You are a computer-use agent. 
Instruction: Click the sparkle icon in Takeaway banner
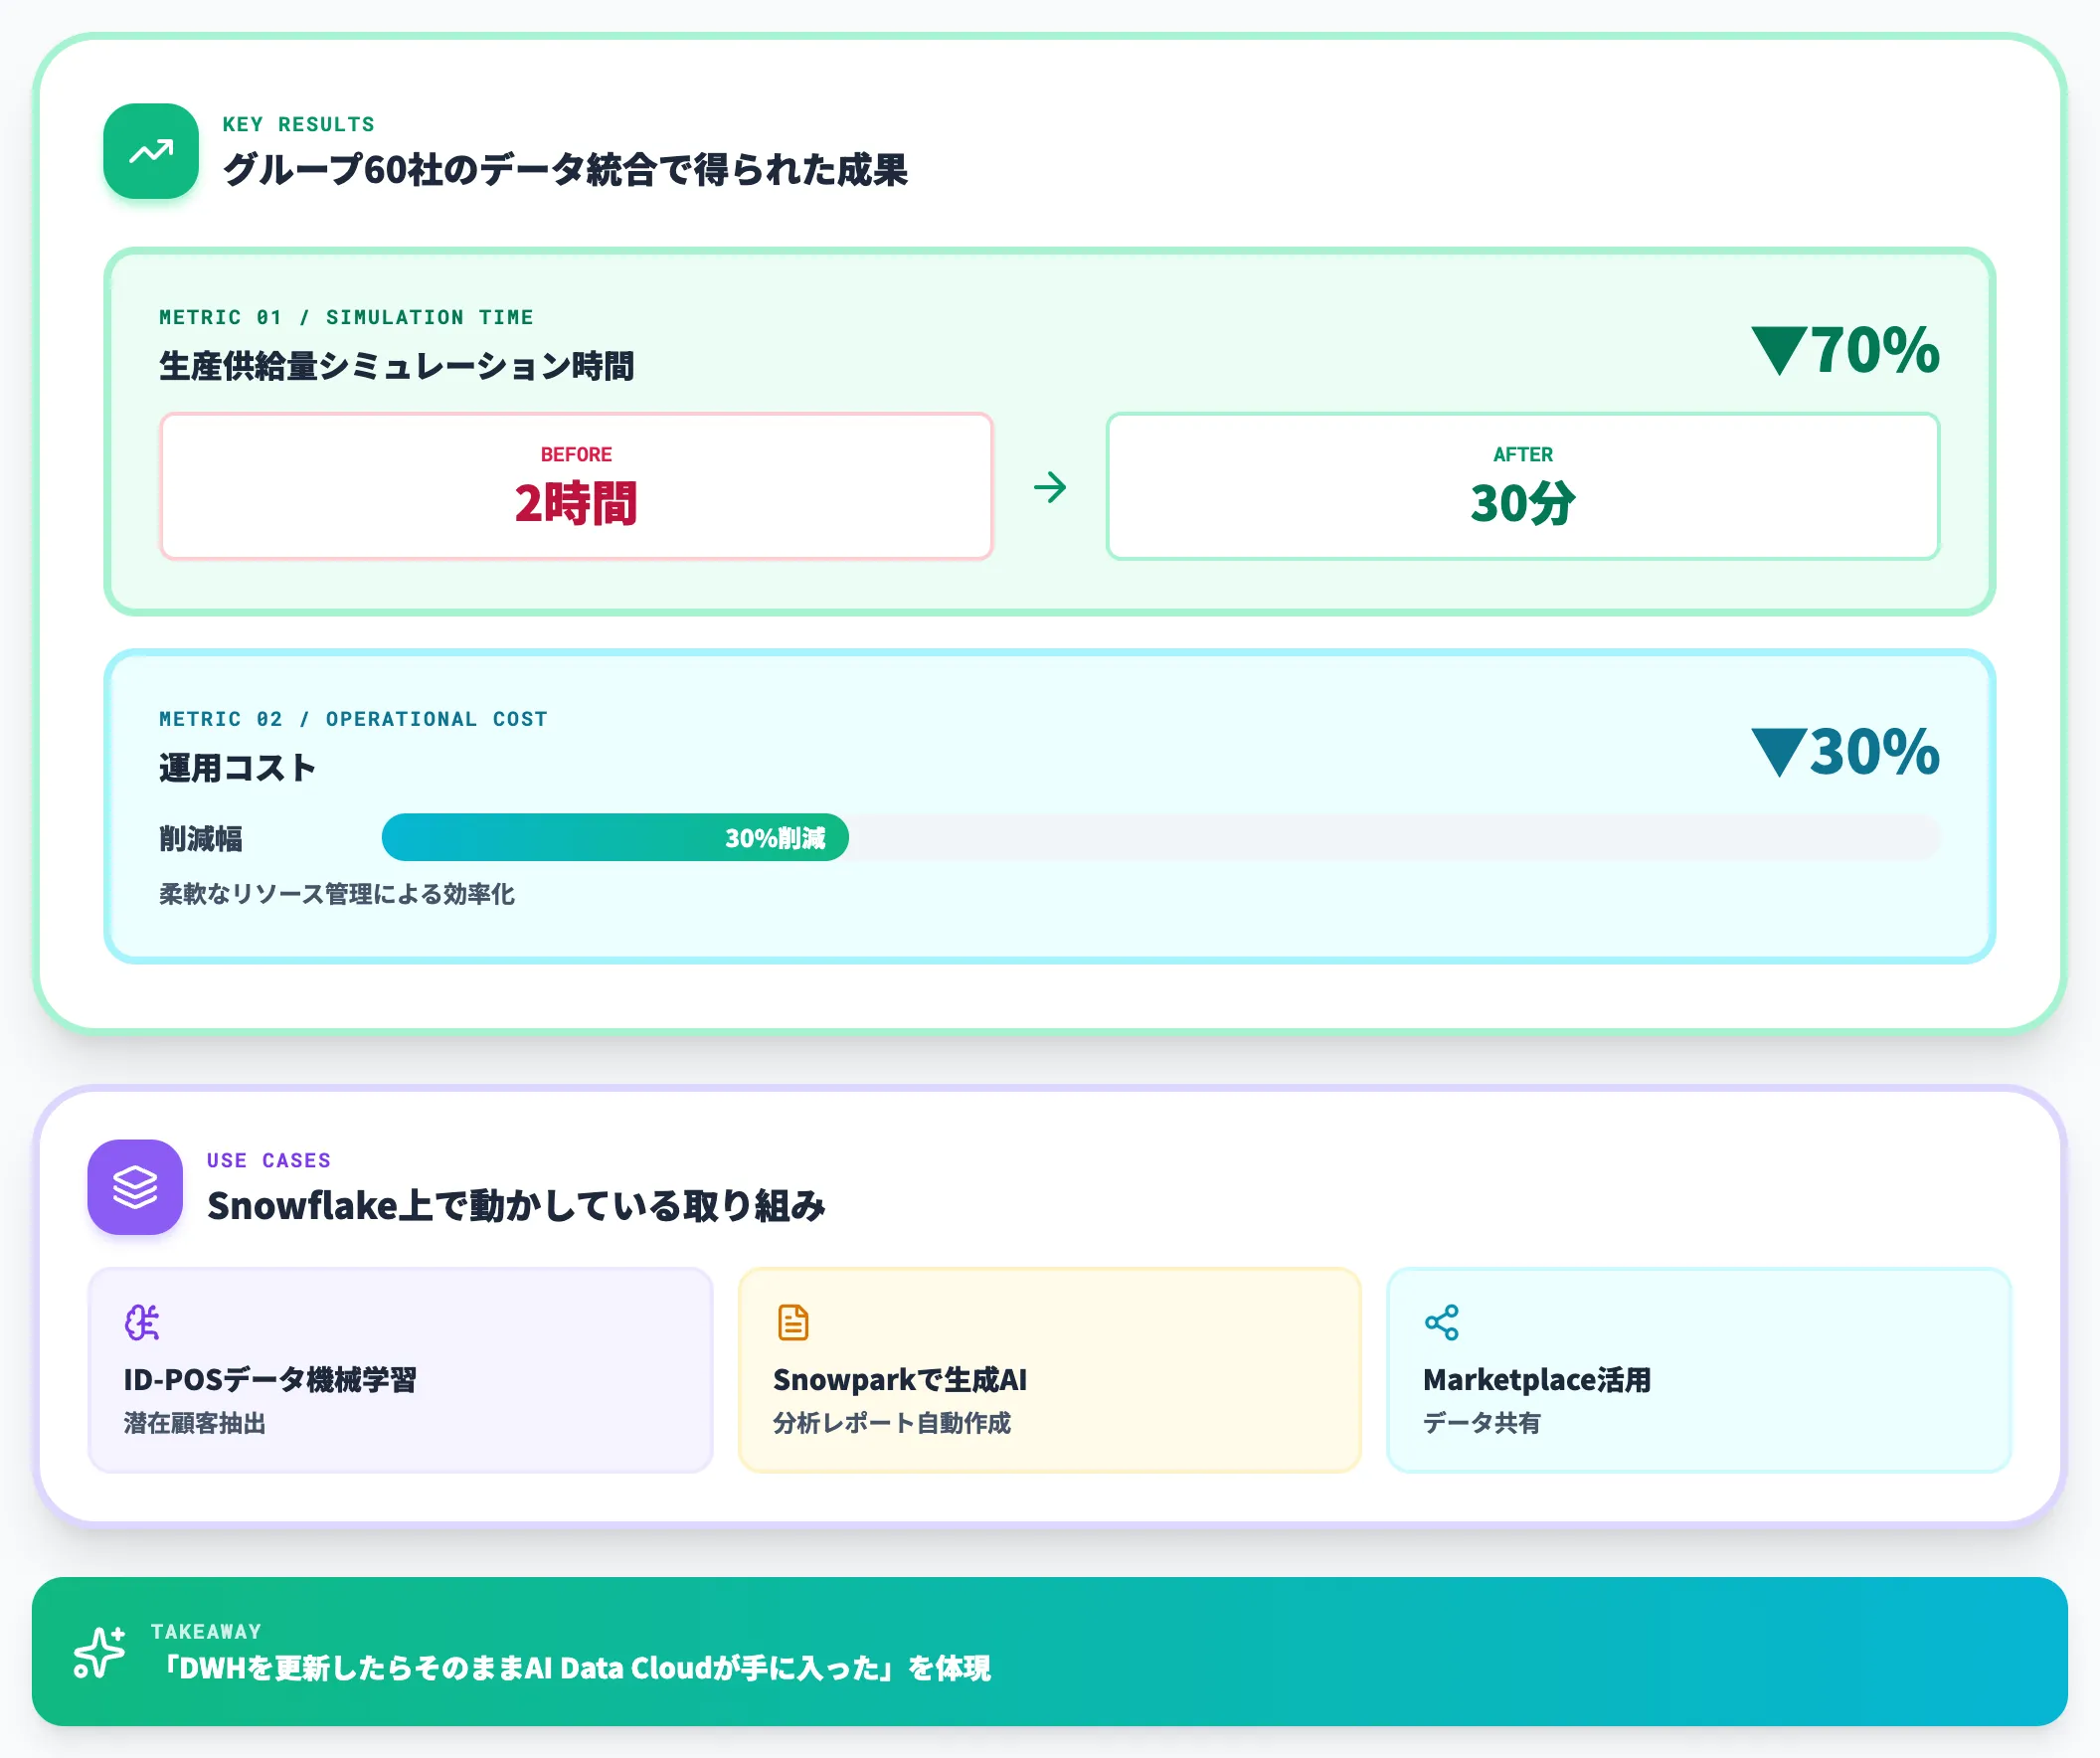[x=99, y=1652]
